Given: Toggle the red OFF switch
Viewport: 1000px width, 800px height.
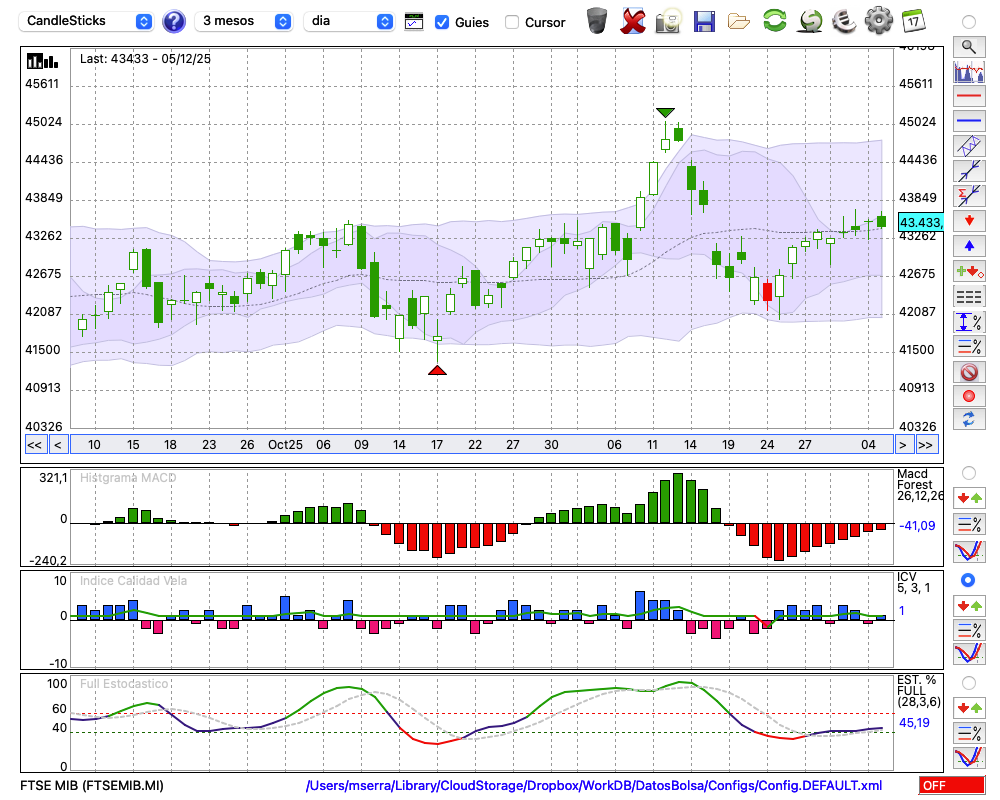Looking at the screenshot, I should tap(952, 785).
